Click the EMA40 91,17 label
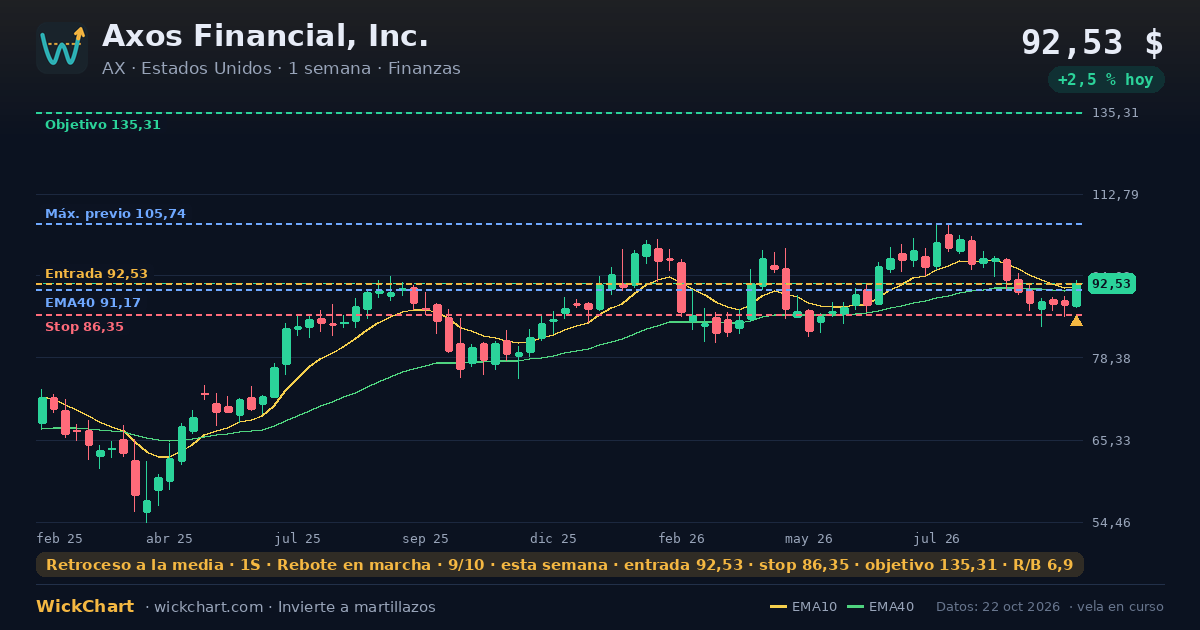Viewport: 1200px width, 630px height. click(x=93, y=303)
